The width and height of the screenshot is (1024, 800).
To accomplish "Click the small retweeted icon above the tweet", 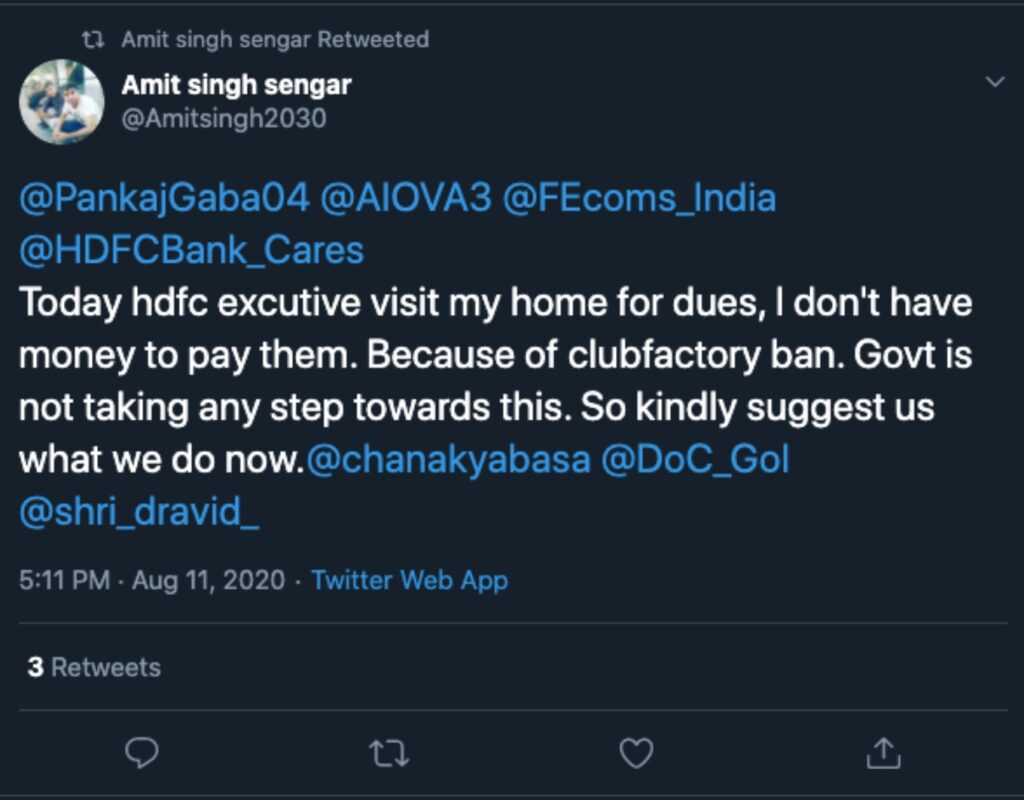I will click(x=93, y=40).
